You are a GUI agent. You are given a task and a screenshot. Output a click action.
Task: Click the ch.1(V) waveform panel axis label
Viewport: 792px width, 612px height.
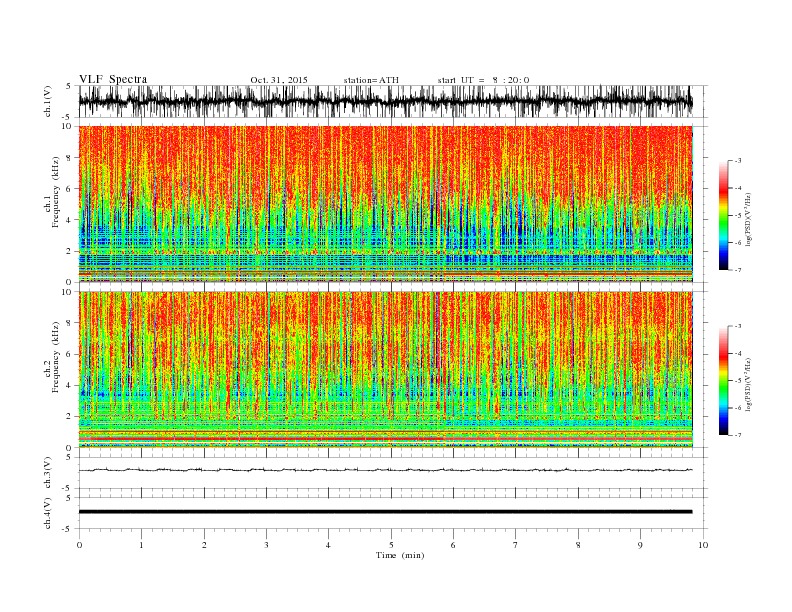coord(48,101)
